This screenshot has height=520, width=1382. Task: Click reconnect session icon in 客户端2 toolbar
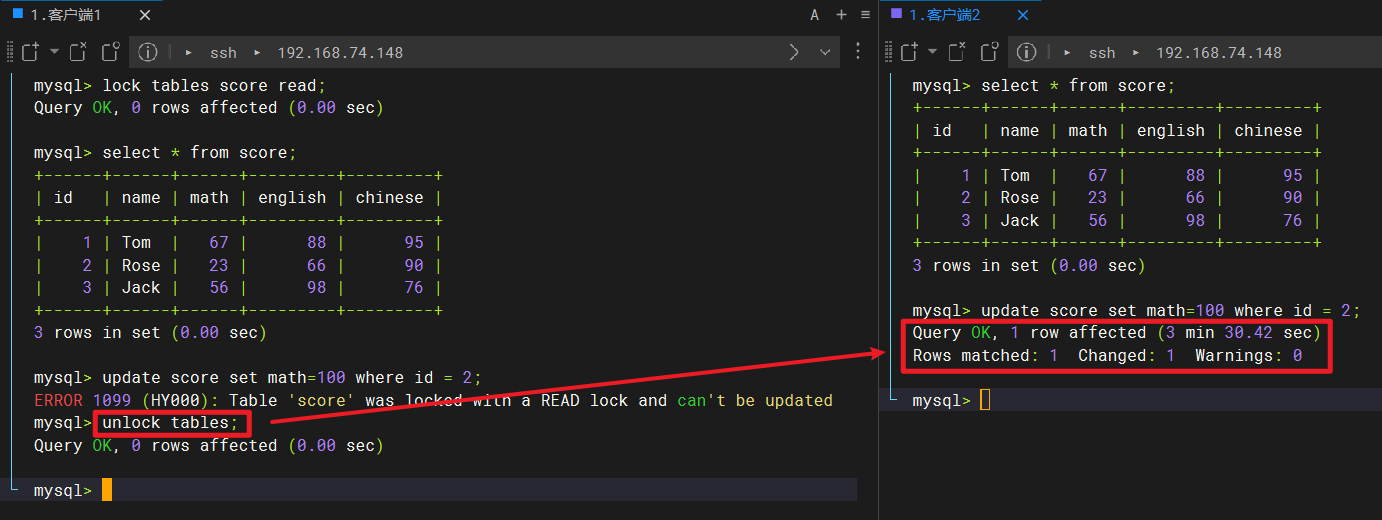[x=989, y=52]
